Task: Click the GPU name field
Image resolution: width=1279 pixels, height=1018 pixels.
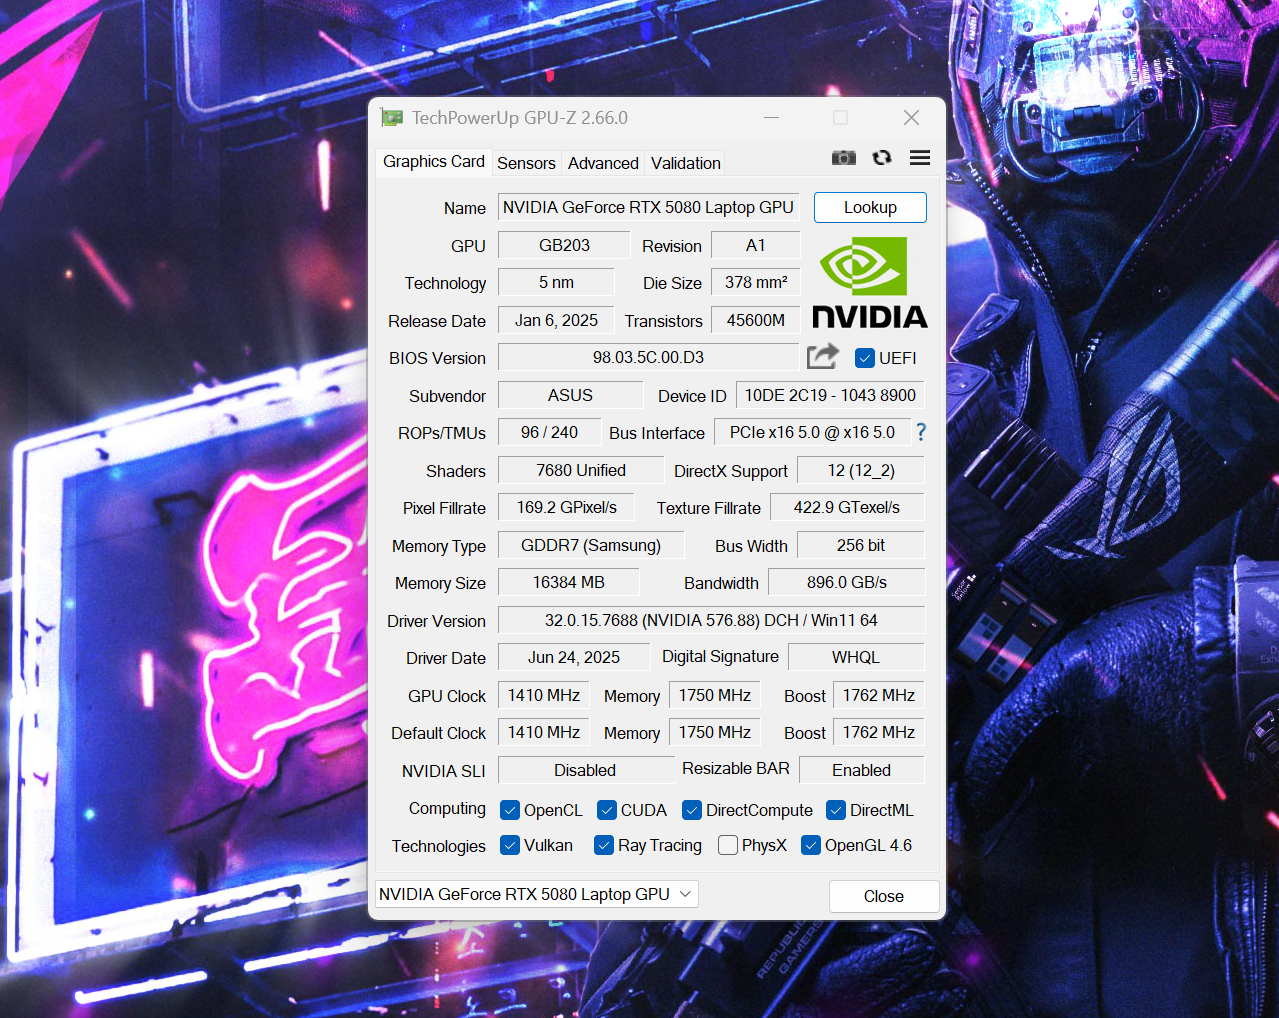Action: click(x=648, y=207)
